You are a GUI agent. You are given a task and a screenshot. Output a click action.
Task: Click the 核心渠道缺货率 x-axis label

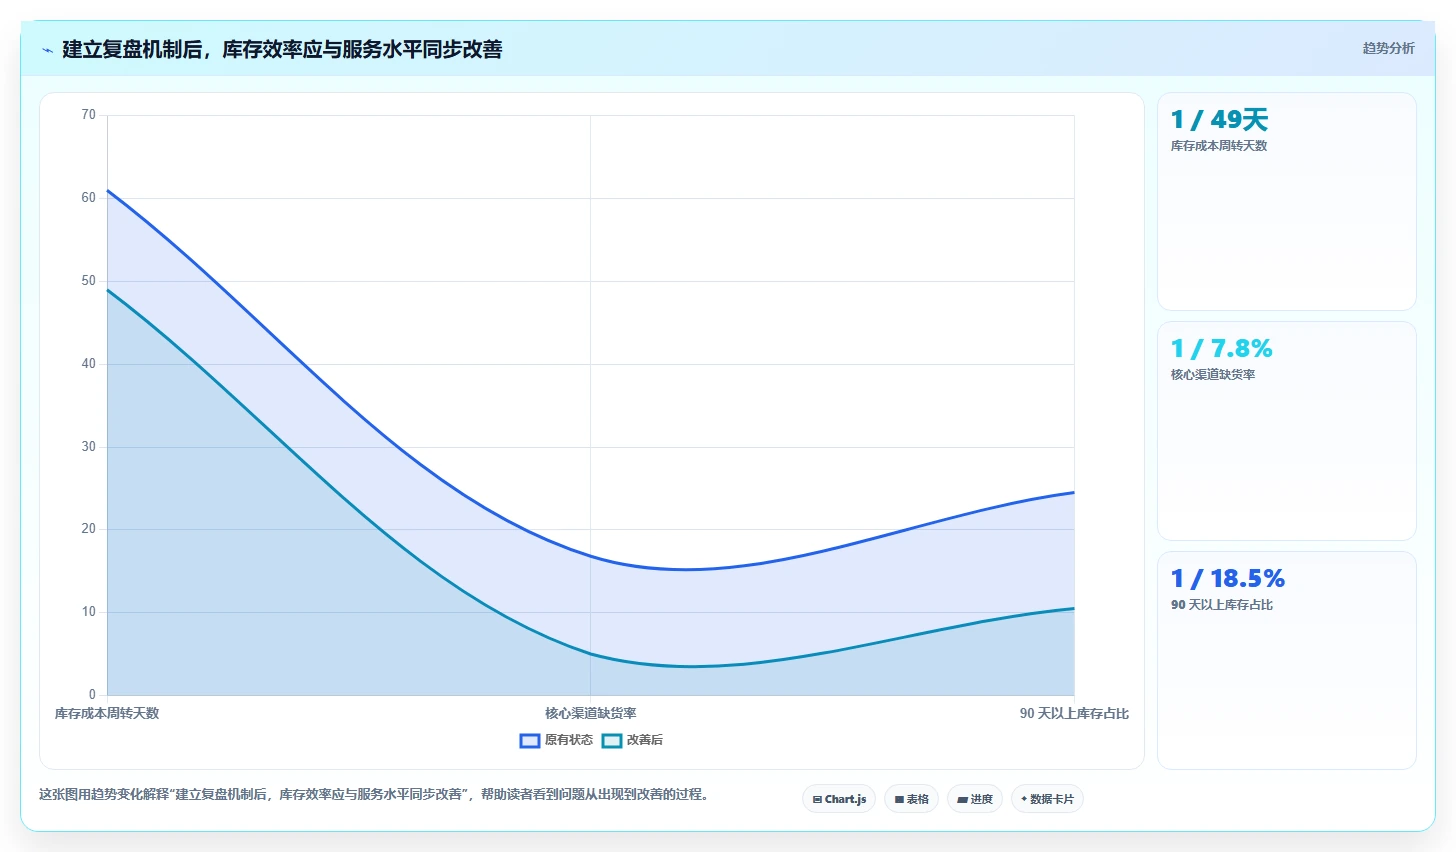(590, 714)
